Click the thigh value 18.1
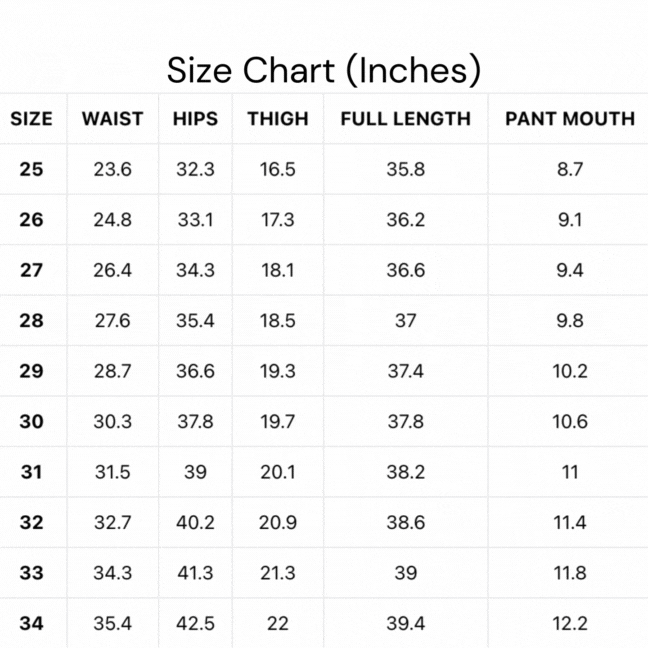The width and height of the screenshot is (648, 648). click(278, 270)
